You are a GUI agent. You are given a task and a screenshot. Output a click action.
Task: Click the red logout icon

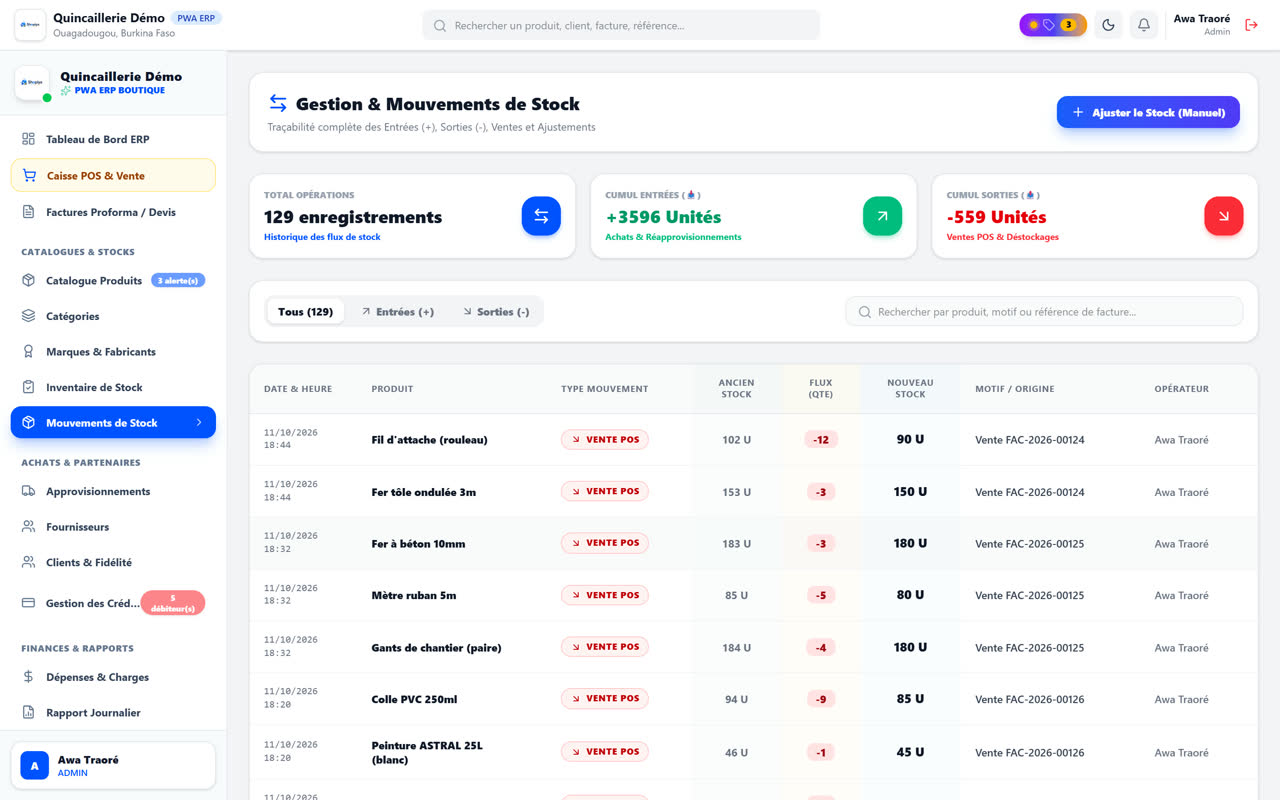tap(1251, 25)
